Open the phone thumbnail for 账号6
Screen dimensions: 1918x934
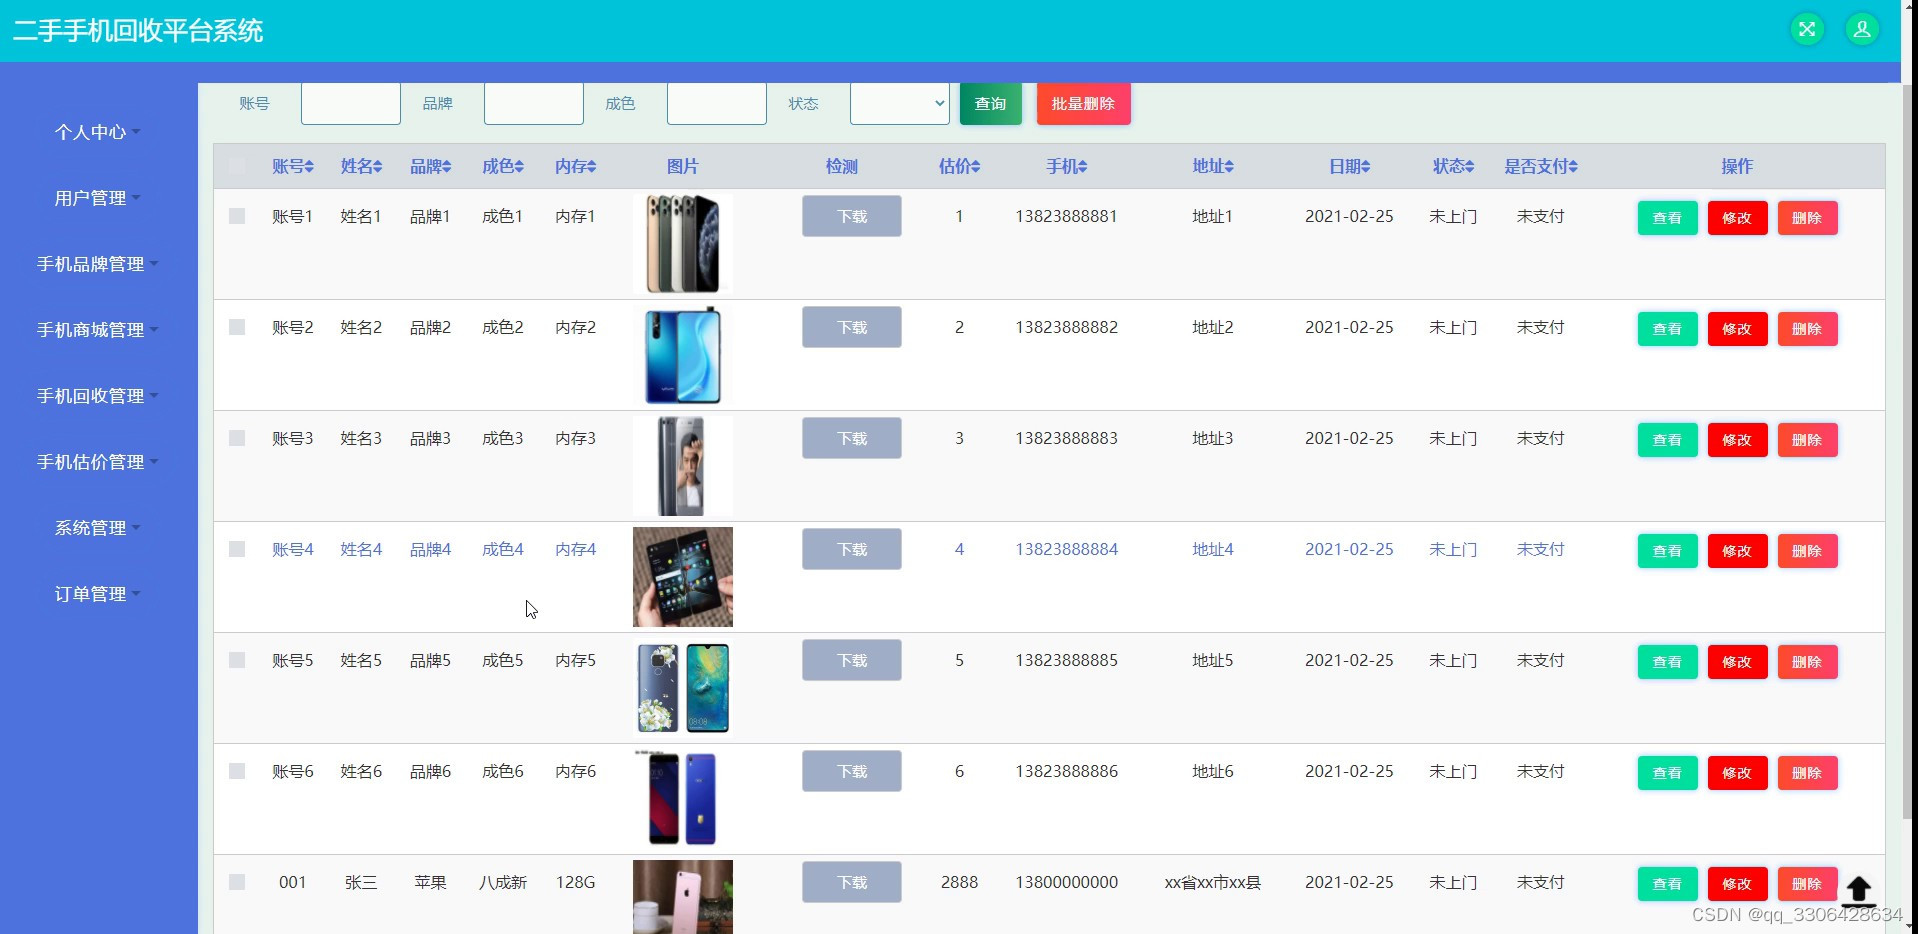coord(683,799)
